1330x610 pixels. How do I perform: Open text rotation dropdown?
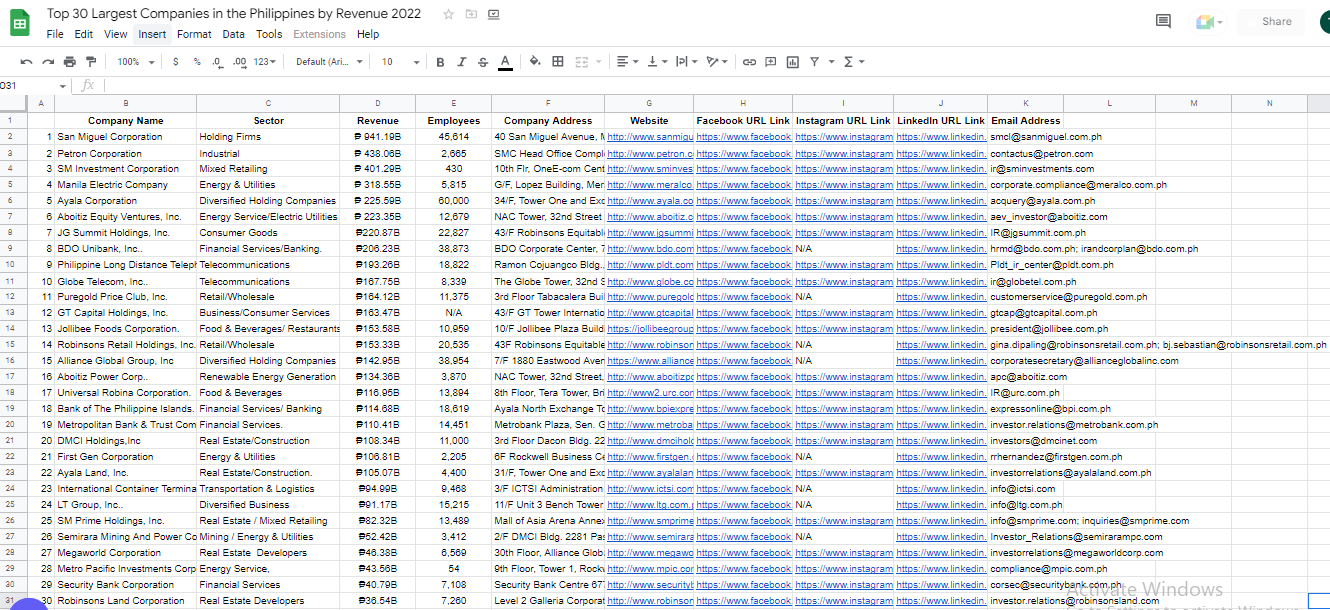pyautogui.click(x=717, y=62)
